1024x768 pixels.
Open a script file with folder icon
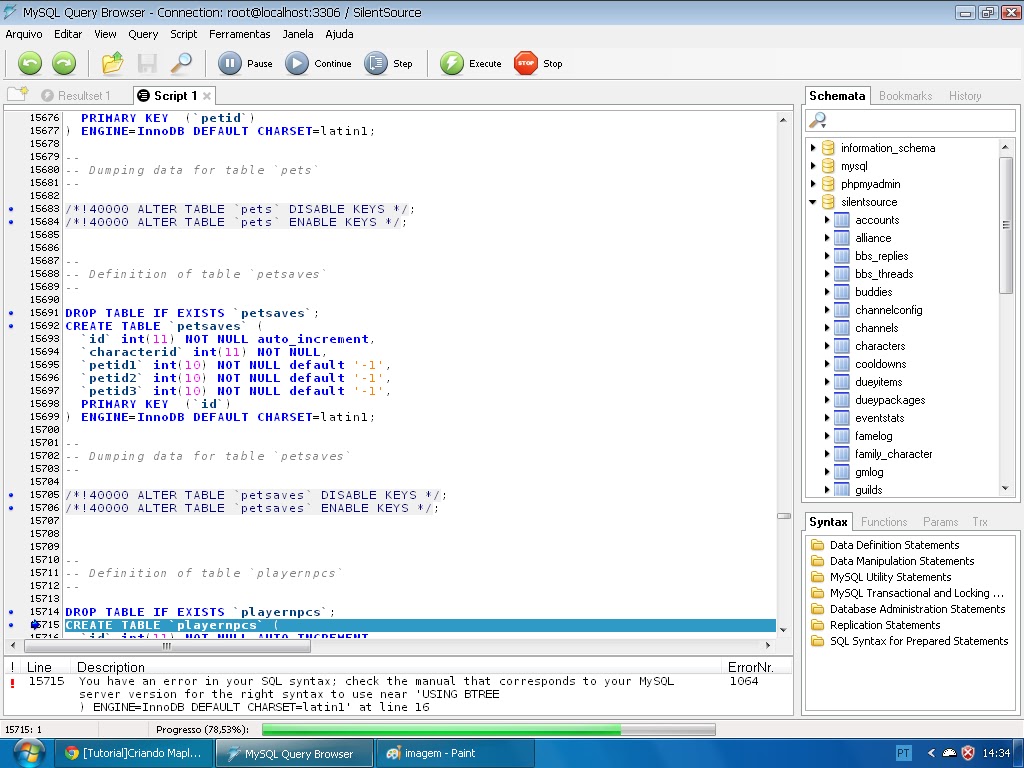pyautogui.click(x=113, y=64)
